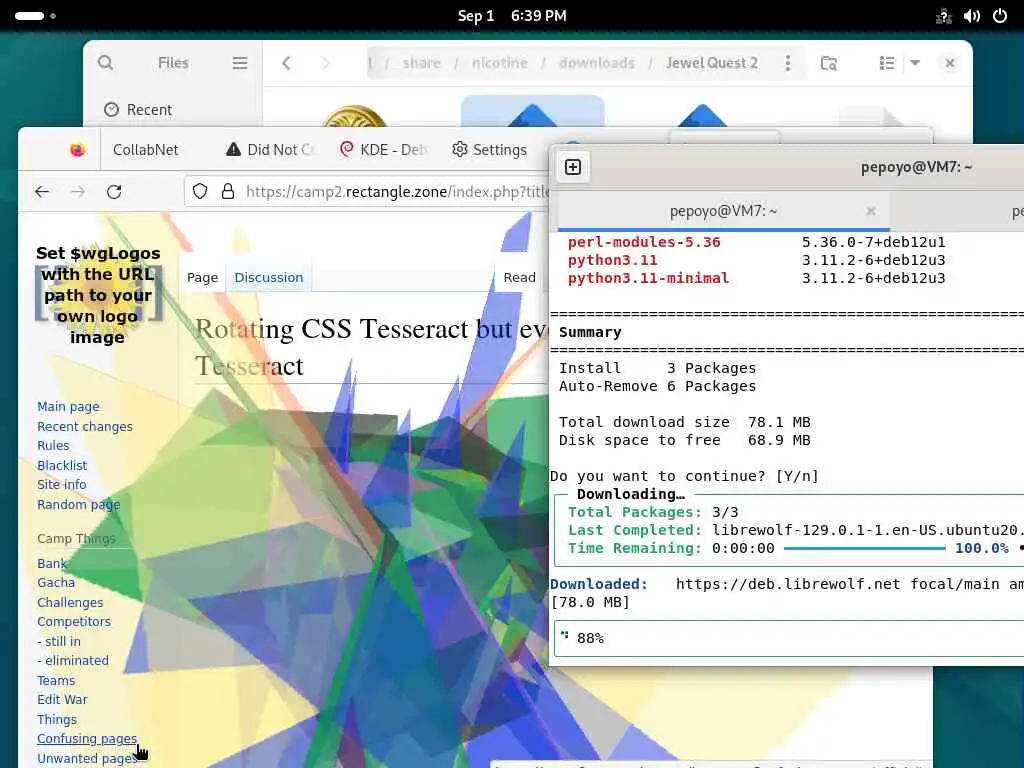Open the volume indicator in top bar

point(972,16)
